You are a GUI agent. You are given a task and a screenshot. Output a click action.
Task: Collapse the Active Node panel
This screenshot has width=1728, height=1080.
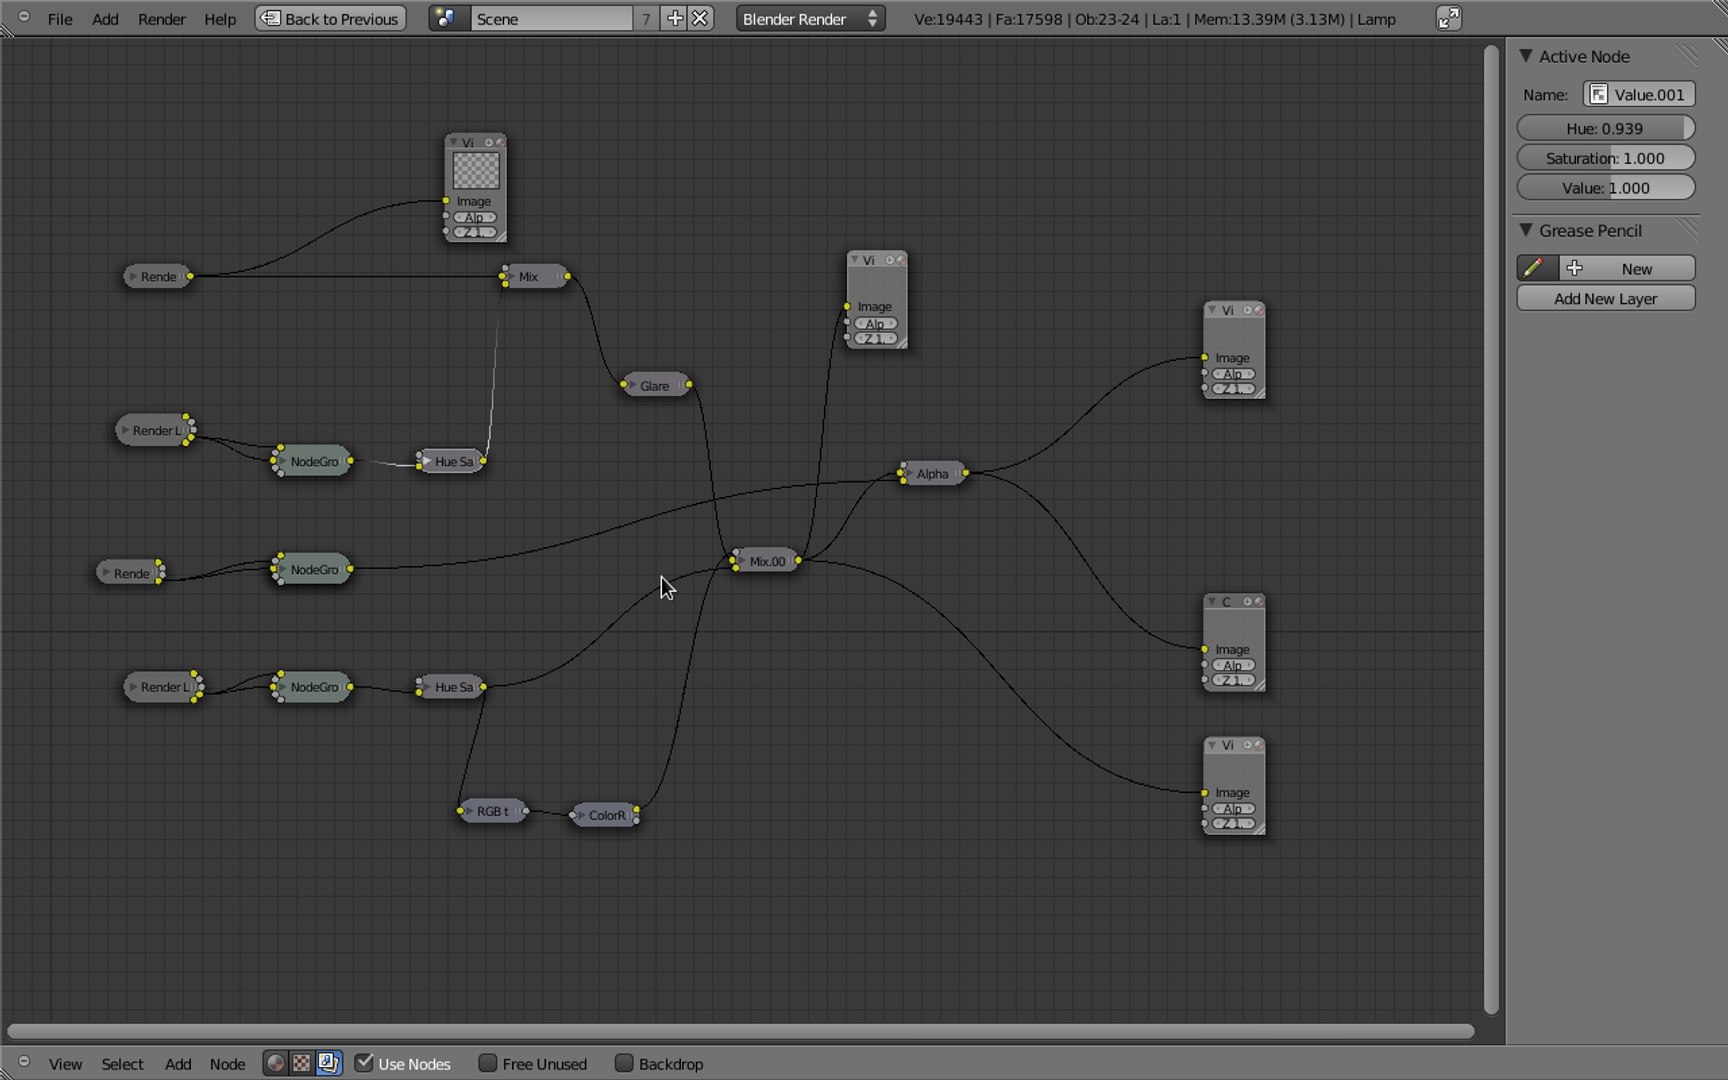[1526, 56]
